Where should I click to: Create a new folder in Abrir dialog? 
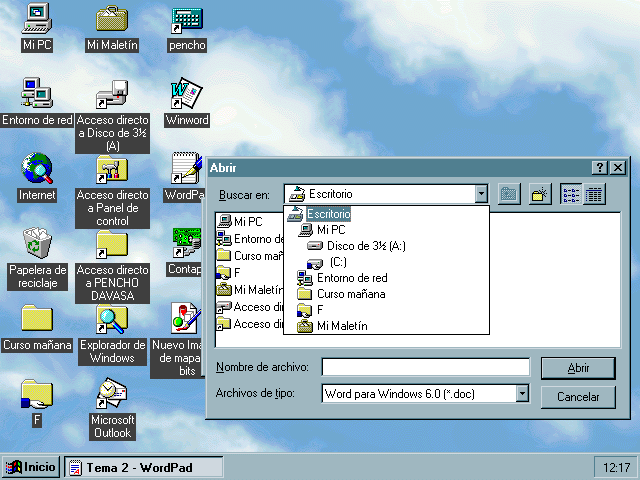540,194
